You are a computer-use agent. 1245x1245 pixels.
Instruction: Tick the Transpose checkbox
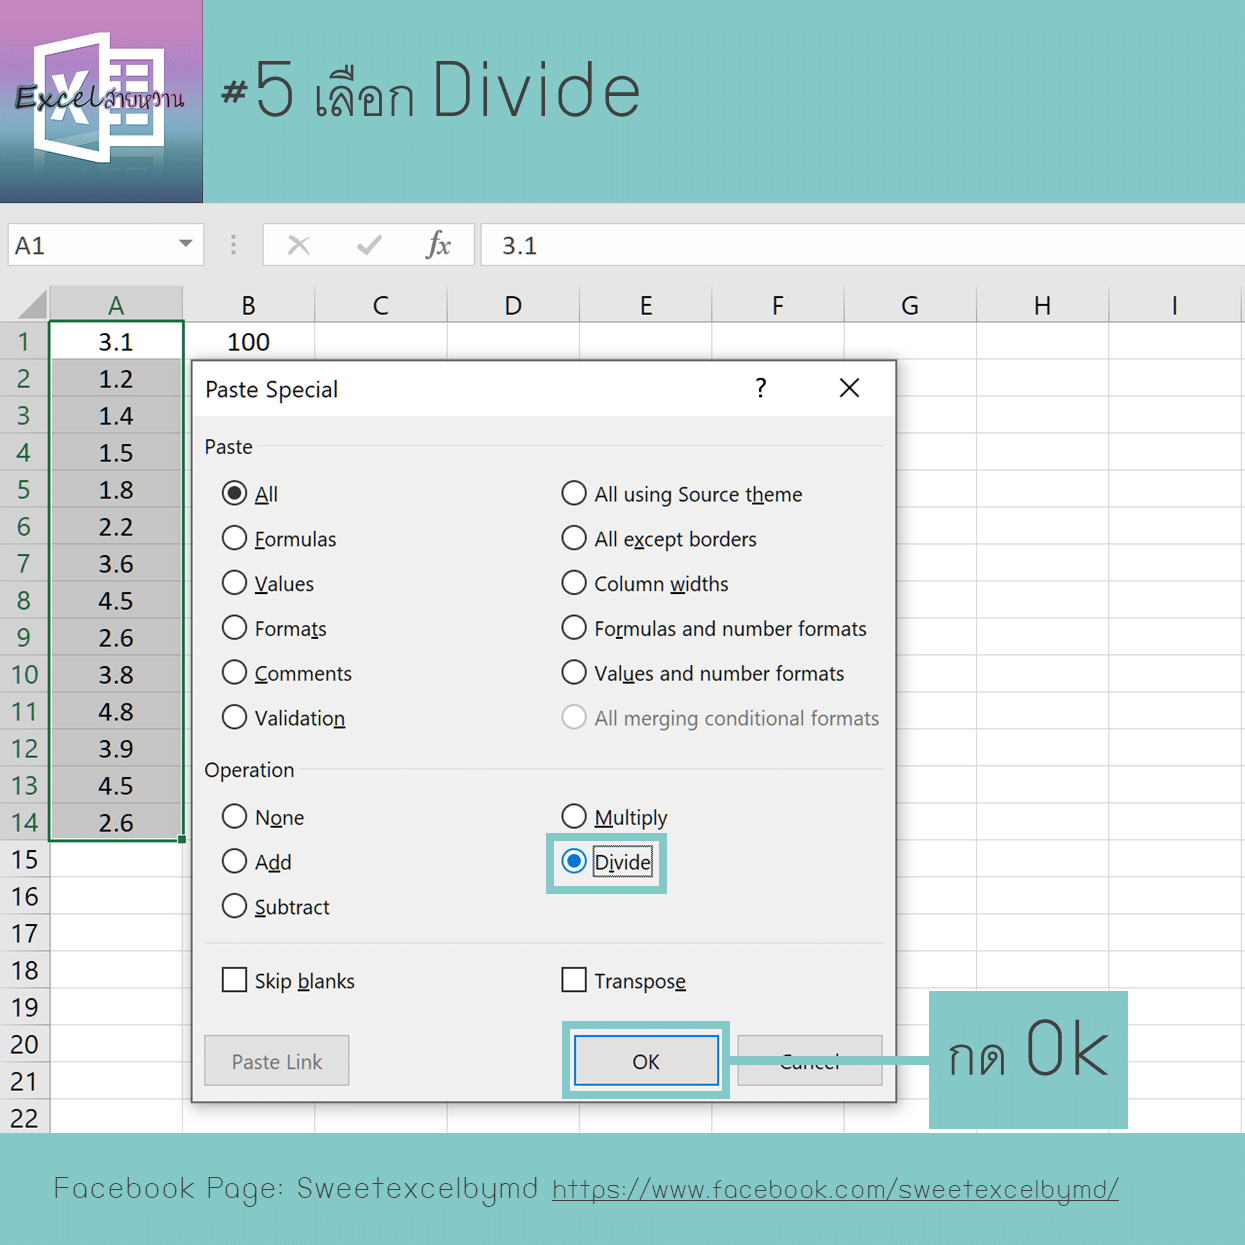pos(574,980)
